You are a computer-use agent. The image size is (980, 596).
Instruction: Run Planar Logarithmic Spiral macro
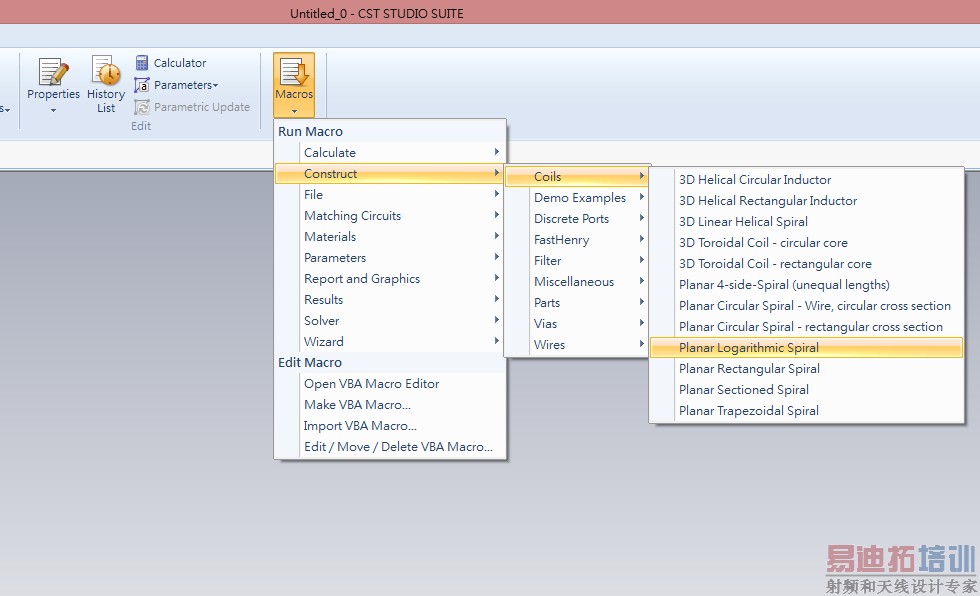click(806, 348)
